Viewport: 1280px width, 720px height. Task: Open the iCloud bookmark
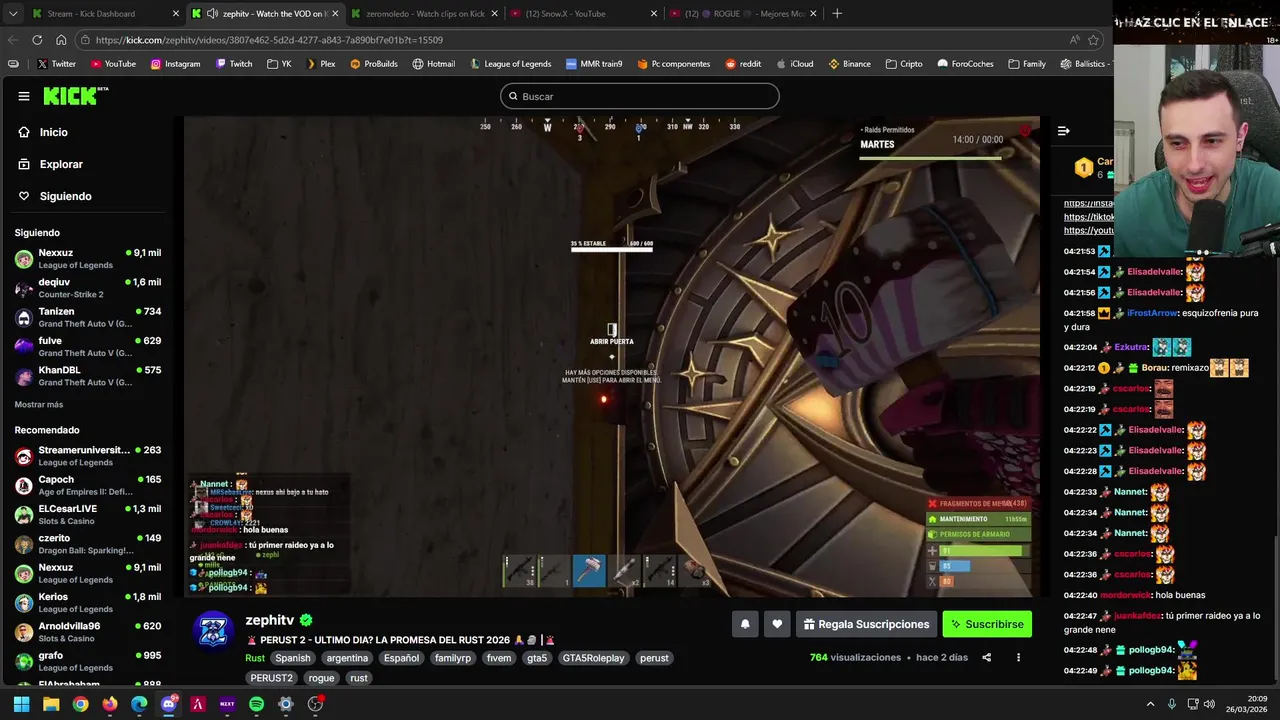tap(795, 64)
